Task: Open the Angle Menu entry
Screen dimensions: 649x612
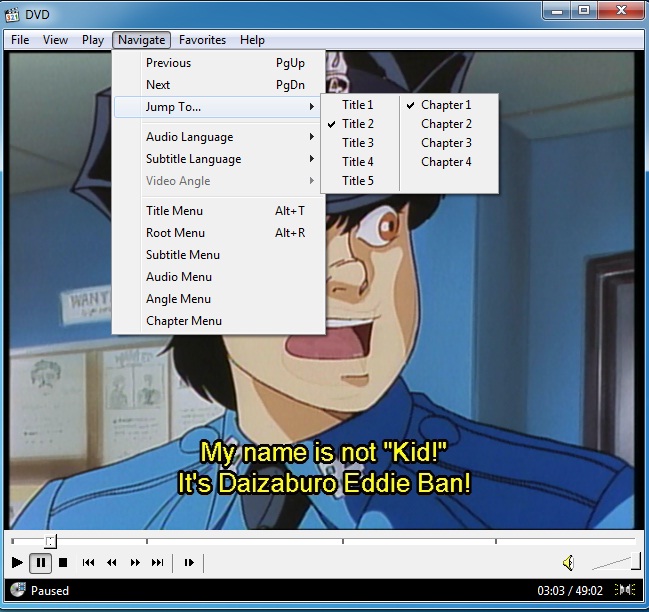Action: click(x=218, y=299)
